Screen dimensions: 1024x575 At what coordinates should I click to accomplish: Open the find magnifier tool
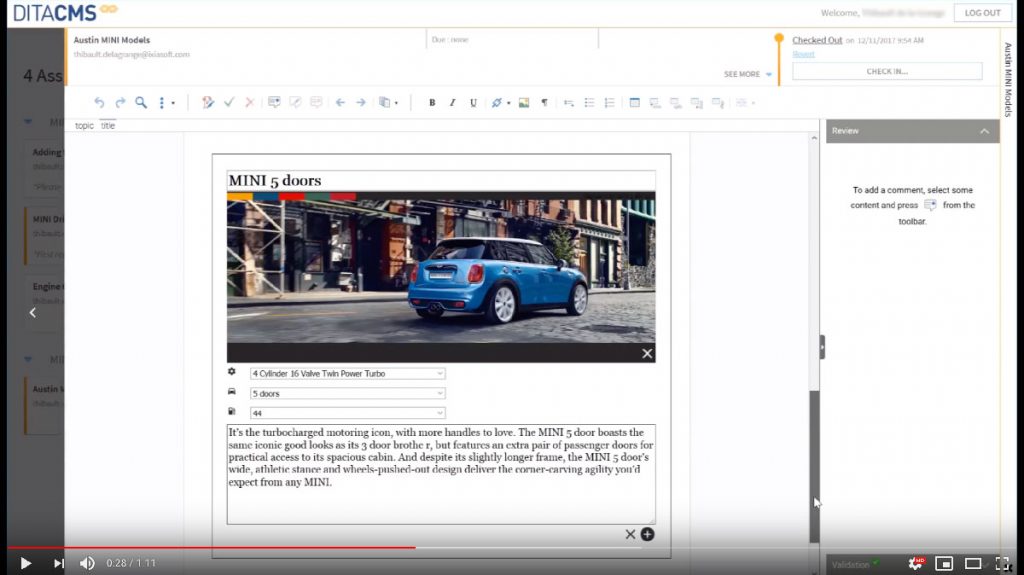(141, 103)
